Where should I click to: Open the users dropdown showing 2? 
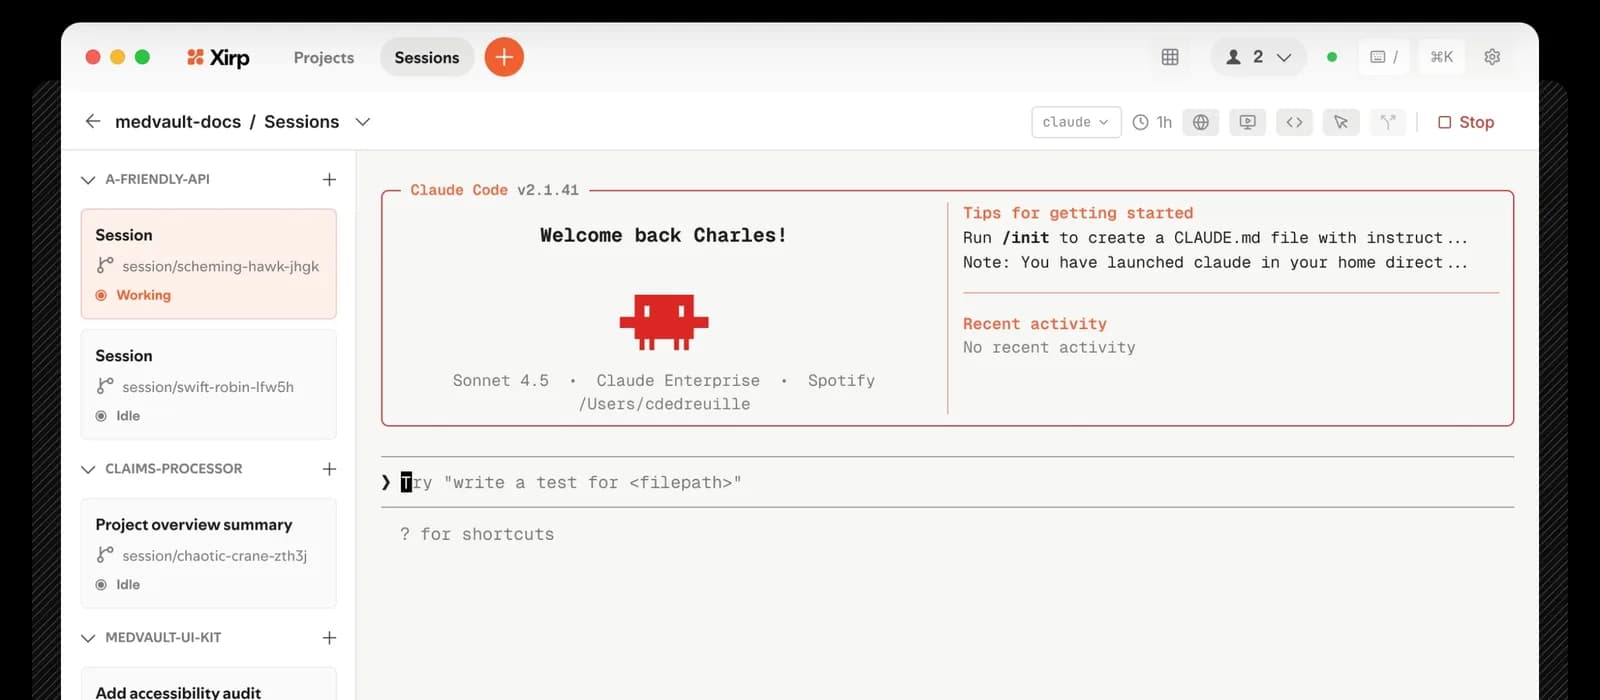[x=1258, y=57]
